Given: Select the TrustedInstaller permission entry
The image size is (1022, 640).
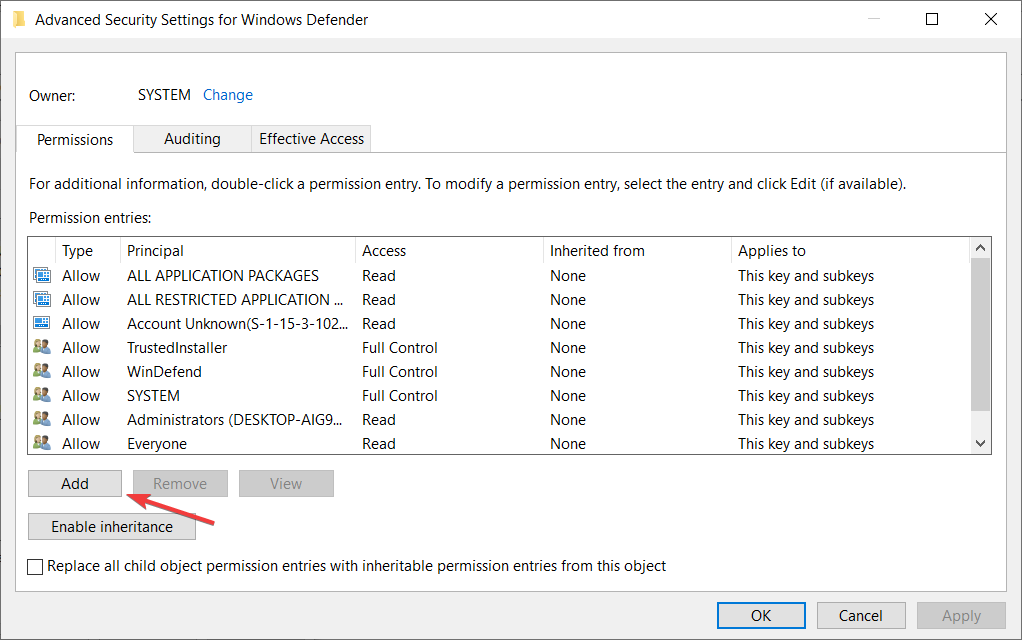Looking at the screenshot, I should coord(177,348).
